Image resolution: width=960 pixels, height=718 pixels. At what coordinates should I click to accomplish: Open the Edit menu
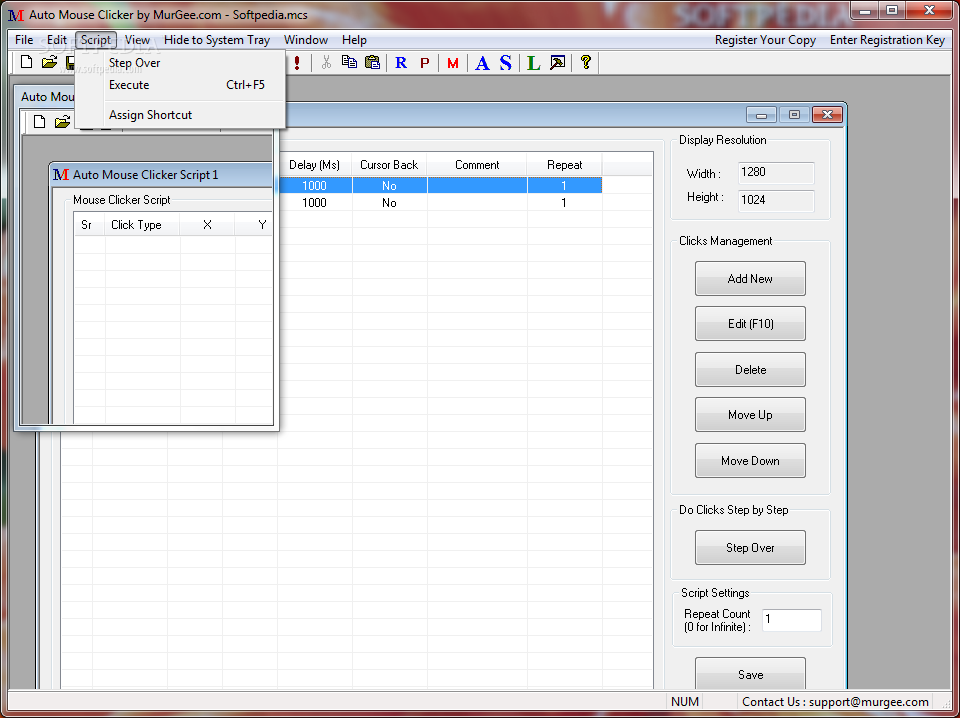click(x=57, y=40)
